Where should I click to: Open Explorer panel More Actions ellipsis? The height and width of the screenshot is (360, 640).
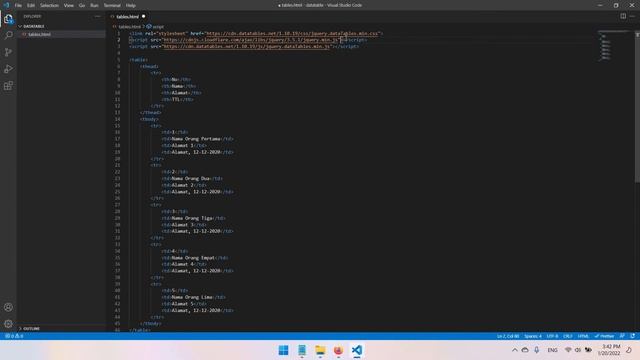(x=98, y=16)
